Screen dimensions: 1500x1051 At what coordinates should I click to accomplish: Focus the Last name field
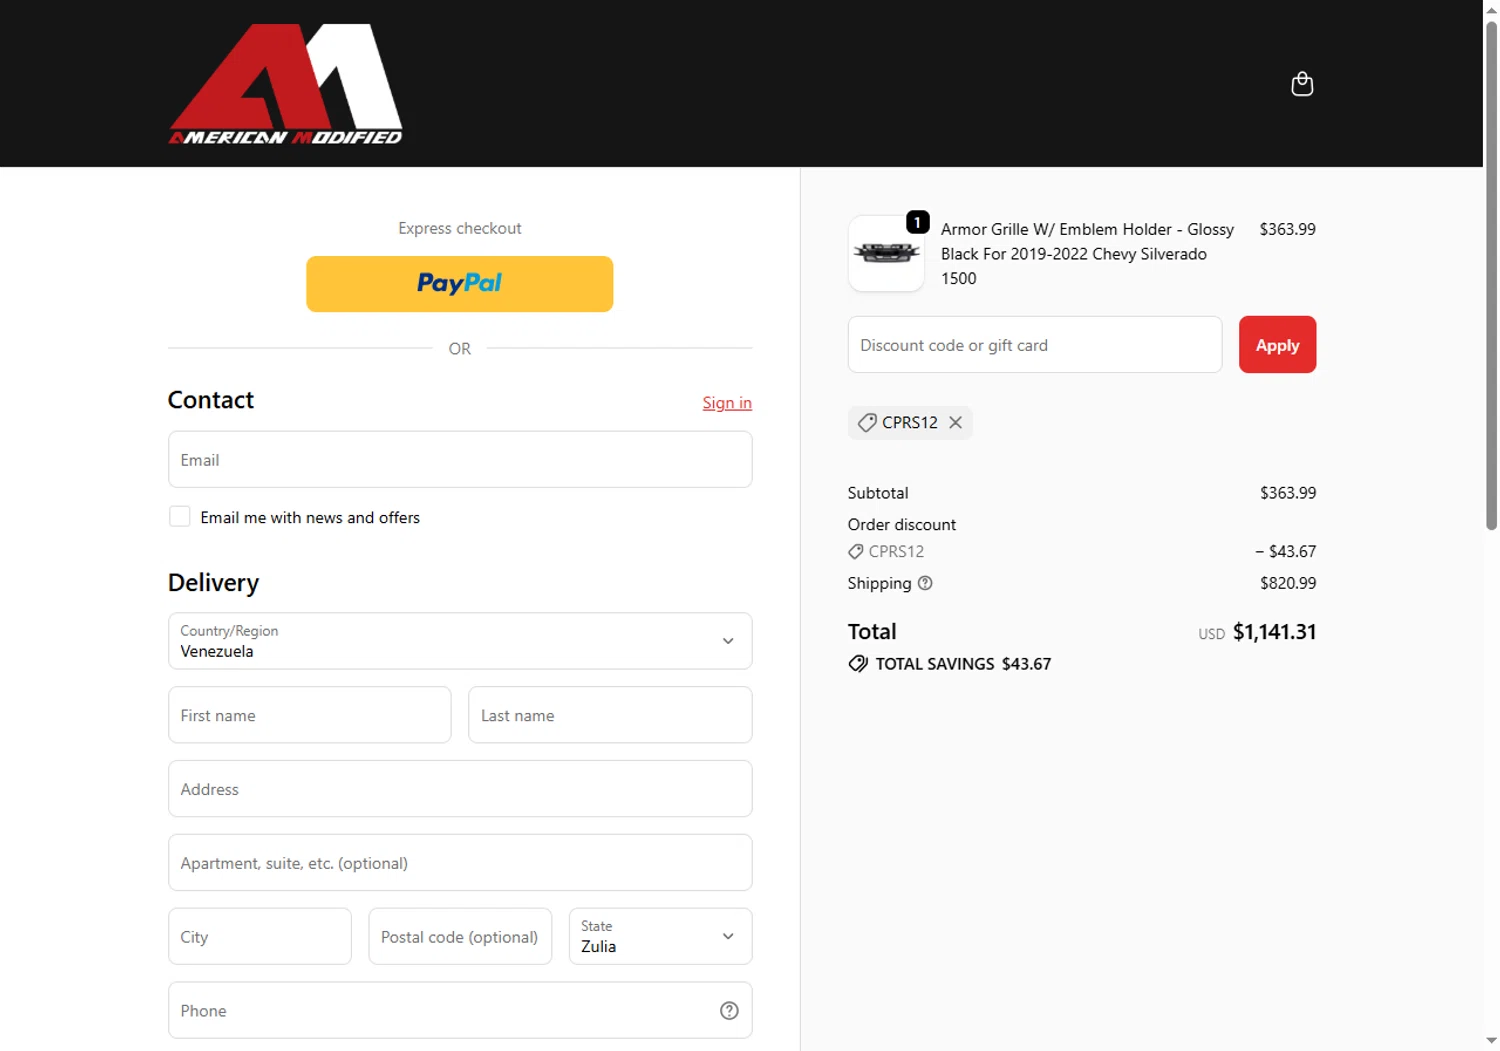610,715
